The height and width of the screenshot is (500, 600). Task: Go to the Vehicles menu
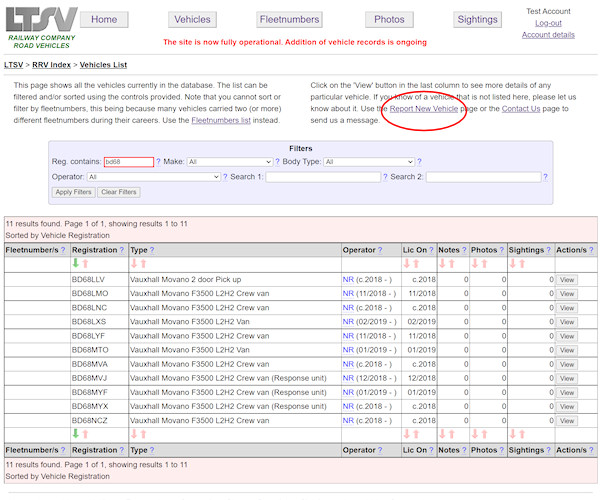coord(192,19)
